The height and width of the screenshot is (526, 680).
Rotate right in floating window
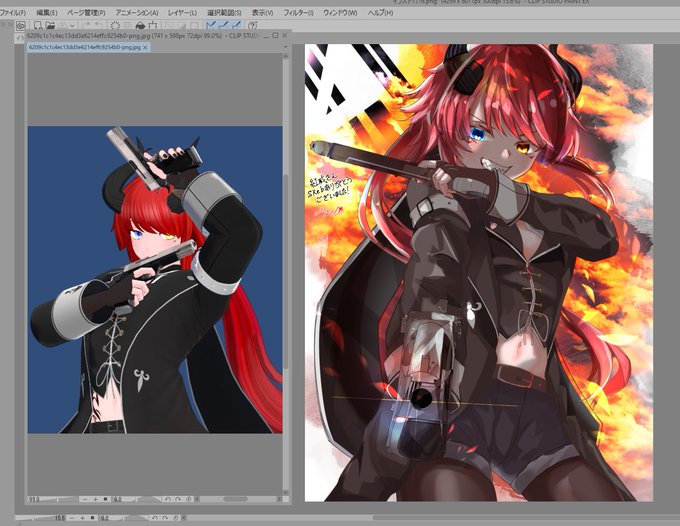click(178, 500)
